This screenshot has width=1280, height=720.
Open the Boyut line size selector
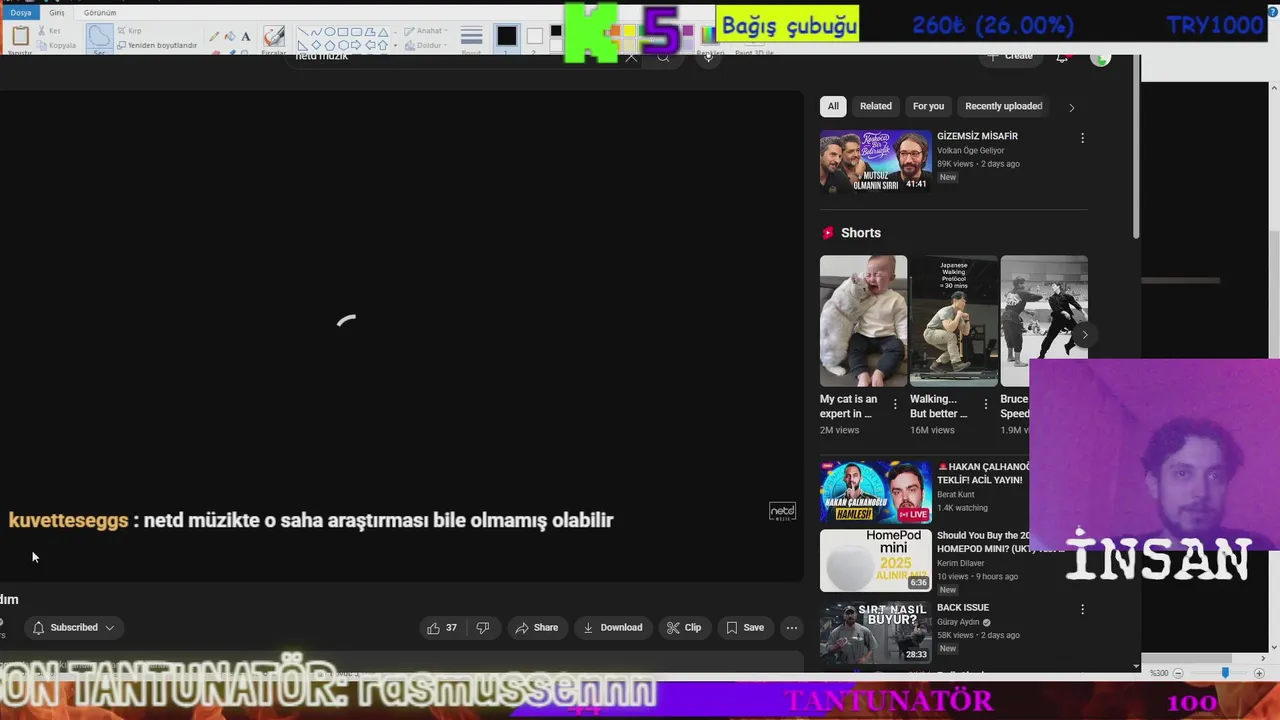[x=471, y=38]
